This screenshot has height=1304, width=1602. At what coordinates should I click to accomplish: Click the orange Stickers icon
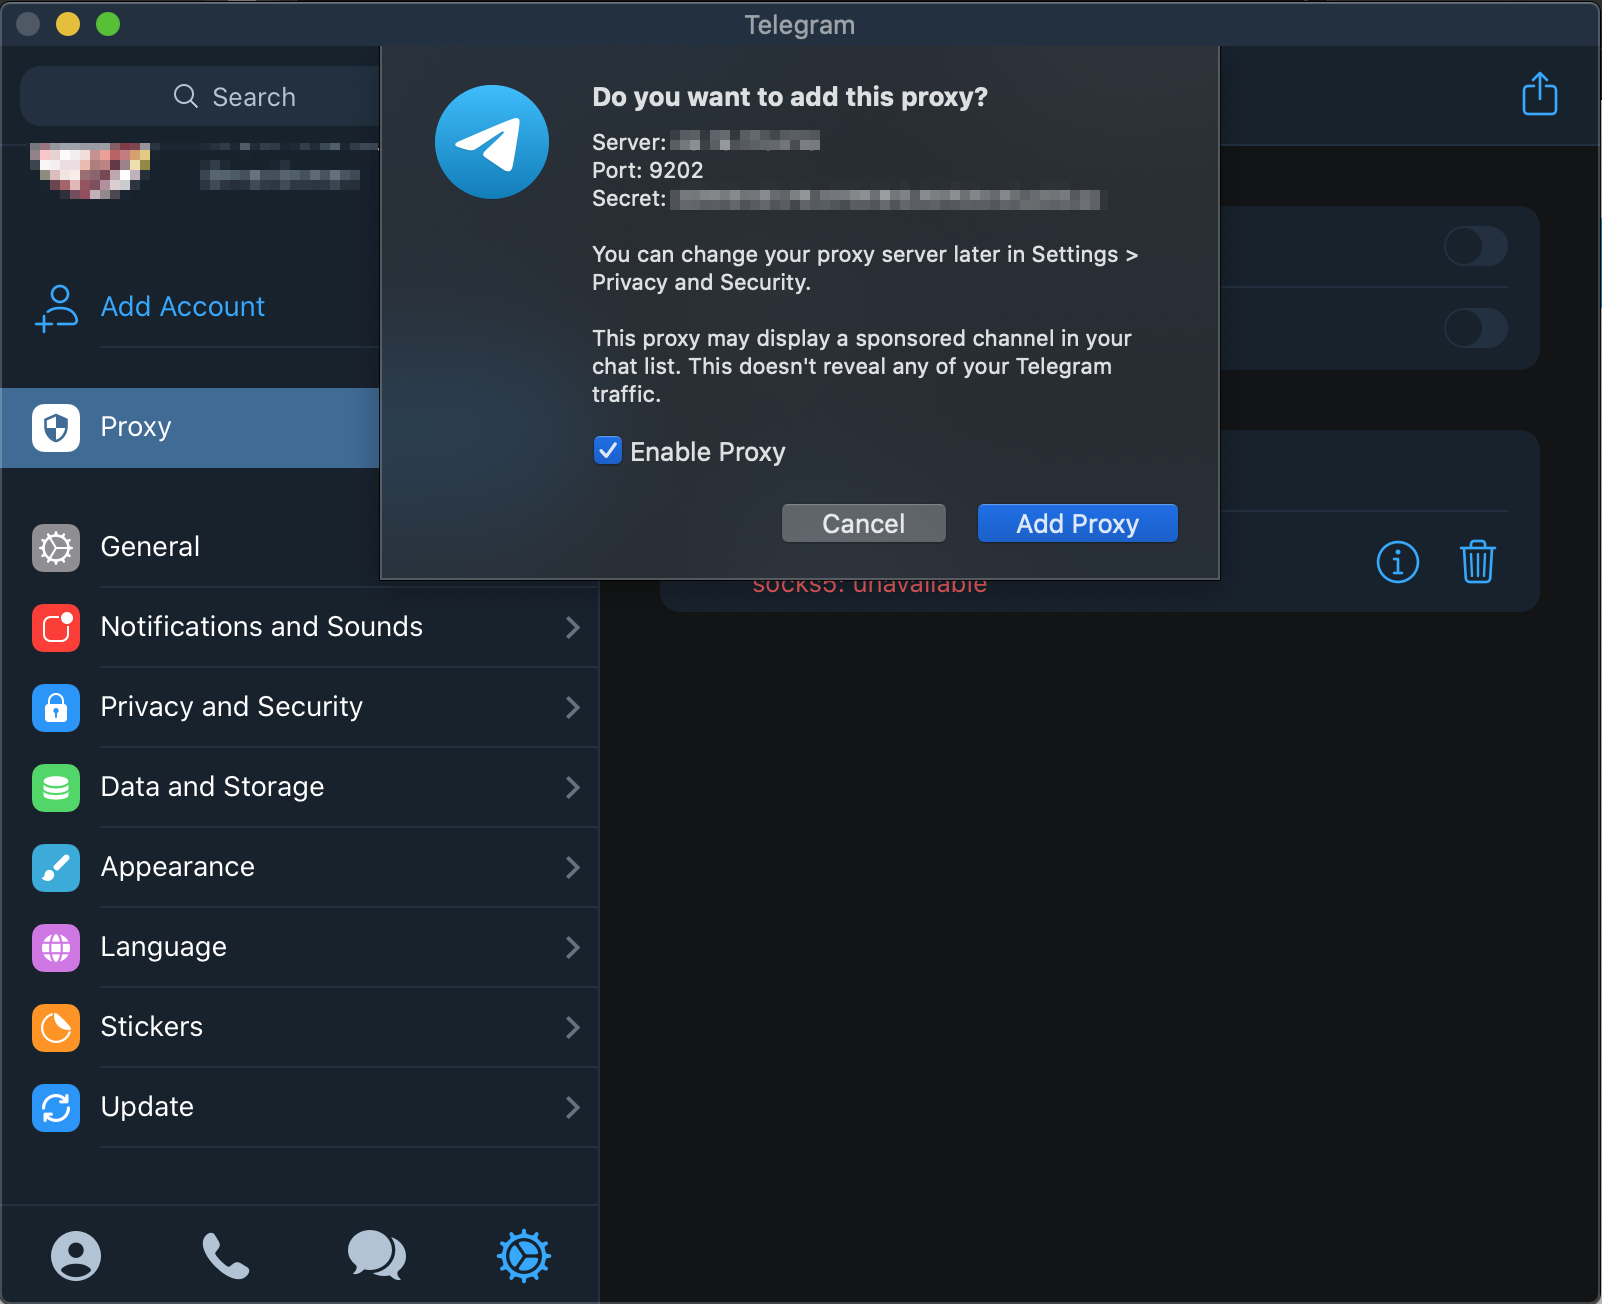click(56, 1028)
